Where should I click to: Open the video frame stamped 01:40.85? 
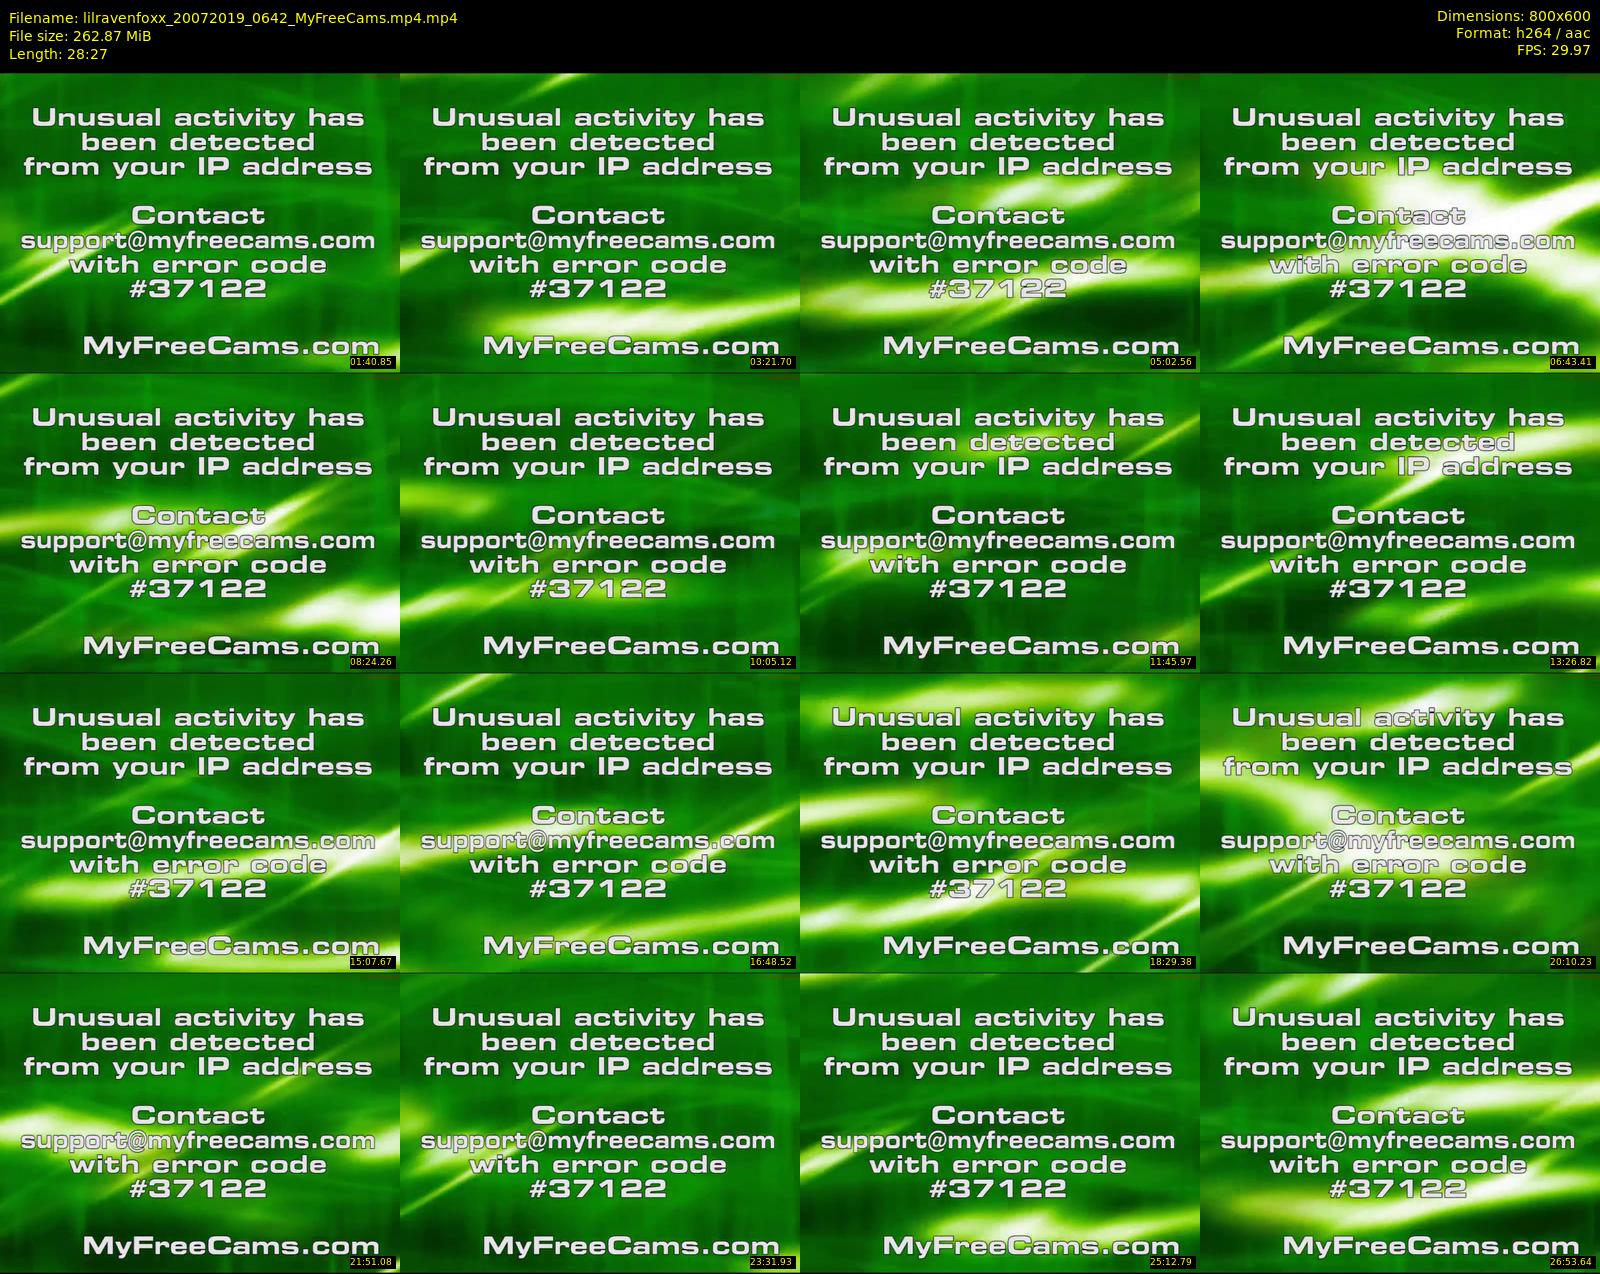[x=200, y=222]
